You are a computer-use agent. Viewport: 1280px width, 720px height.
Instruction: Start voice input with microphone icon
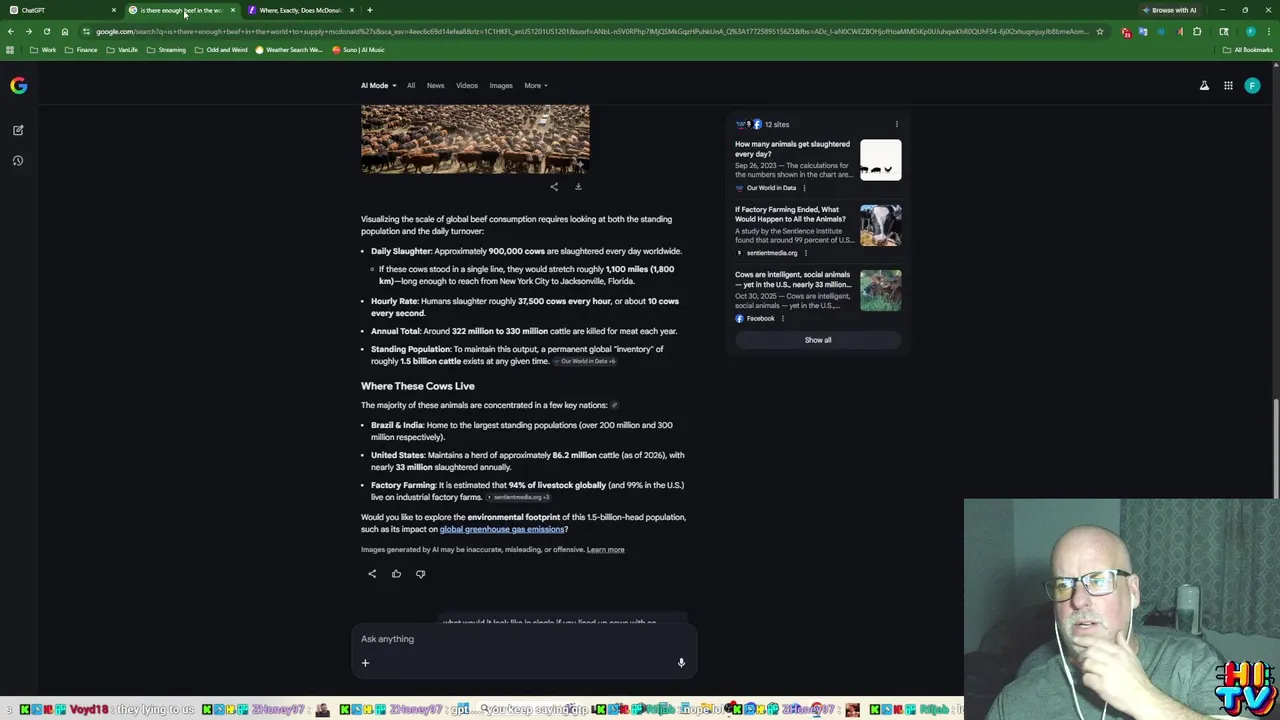point(681,663)
